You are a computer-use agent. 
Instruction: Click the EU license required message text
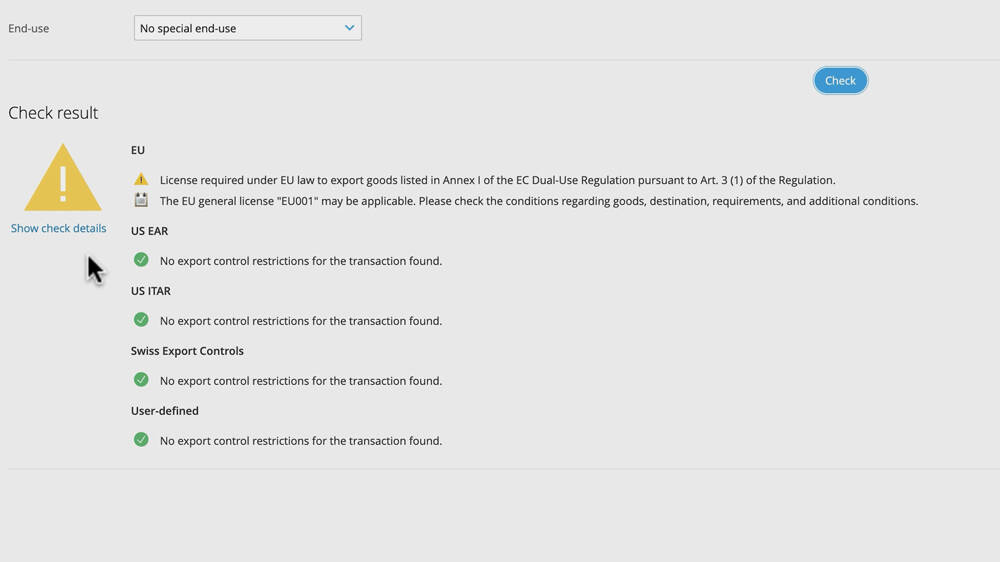[x=497, y=180]
